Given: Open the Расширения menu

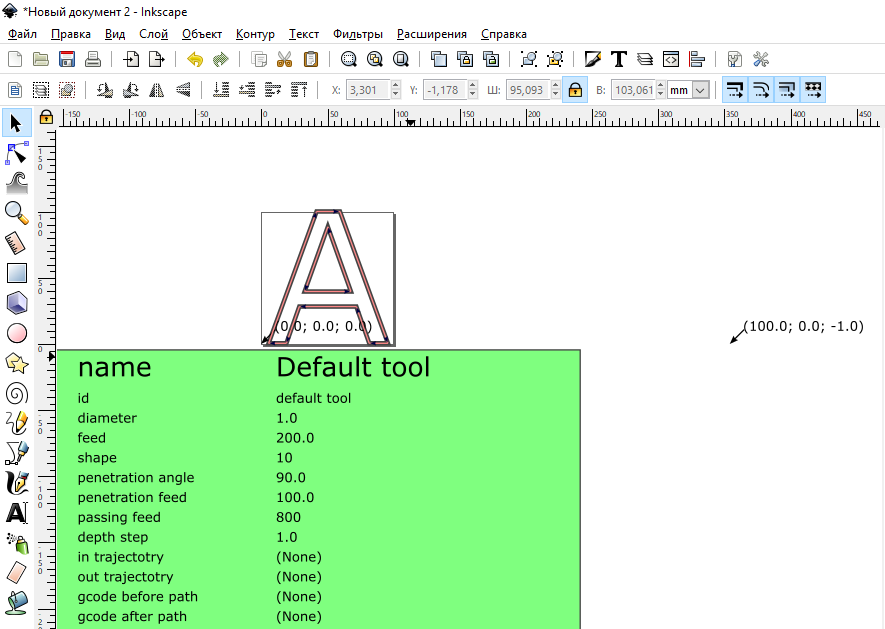Looking at the screenshot, I should click(432, 34).
